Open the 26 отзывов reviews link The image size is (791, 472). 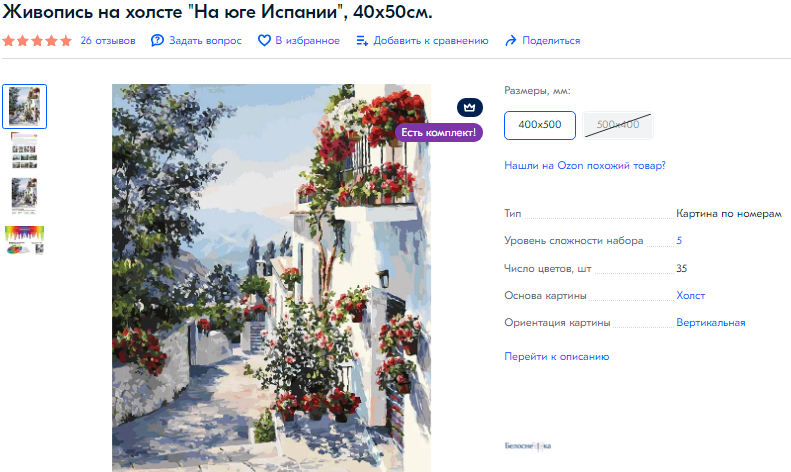[108, 41]
